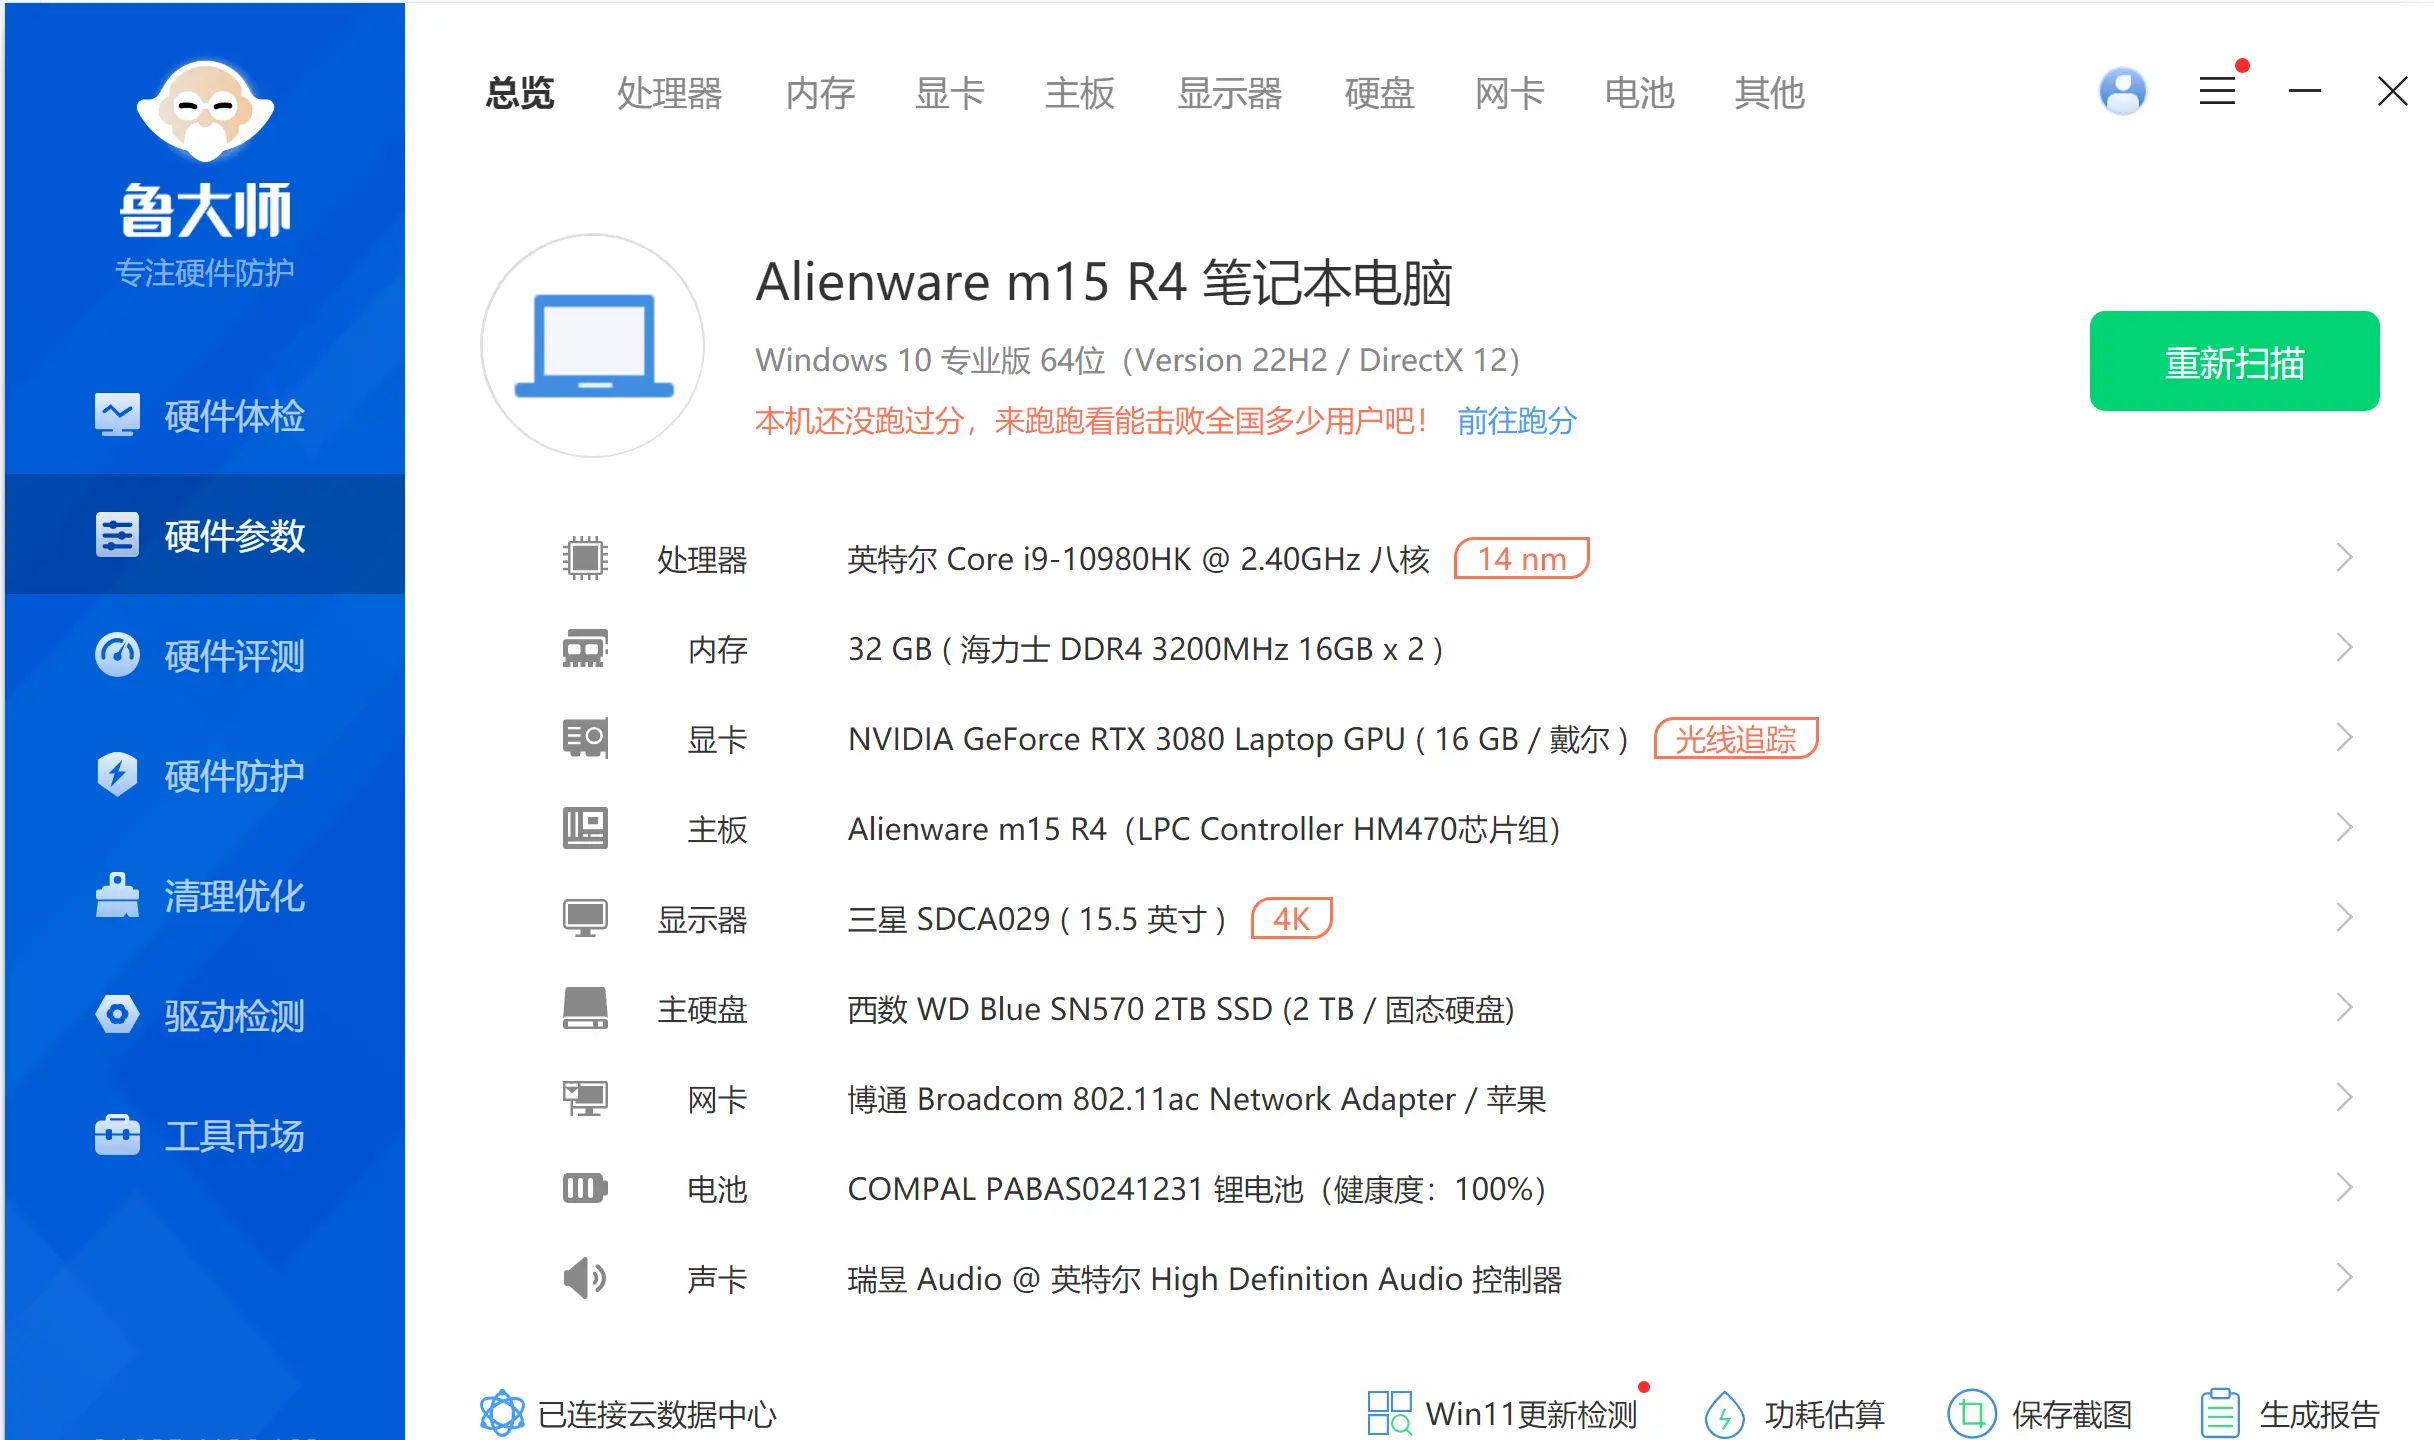Open 硬件评测 benchmark section
This screenshot has height=1440, width=2434.
(204, 655)
